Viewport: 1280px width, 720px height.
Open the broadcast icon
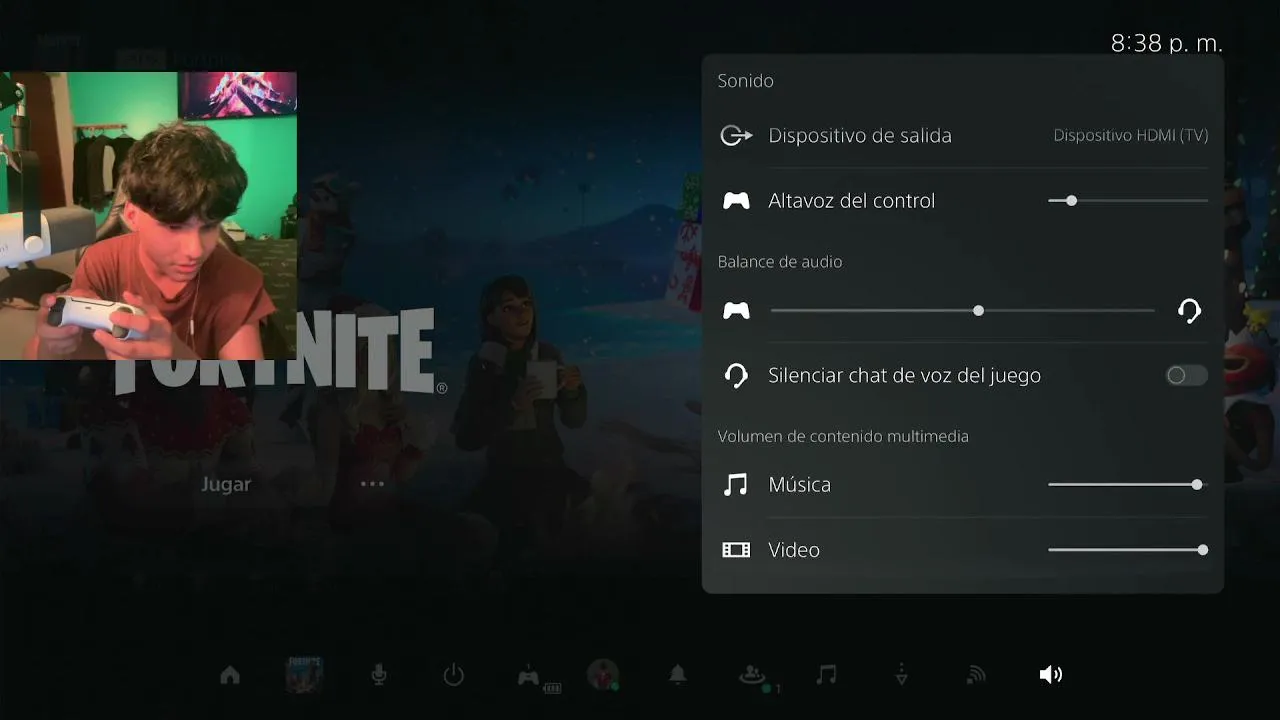pyautogui.click(x=976, y=675)
